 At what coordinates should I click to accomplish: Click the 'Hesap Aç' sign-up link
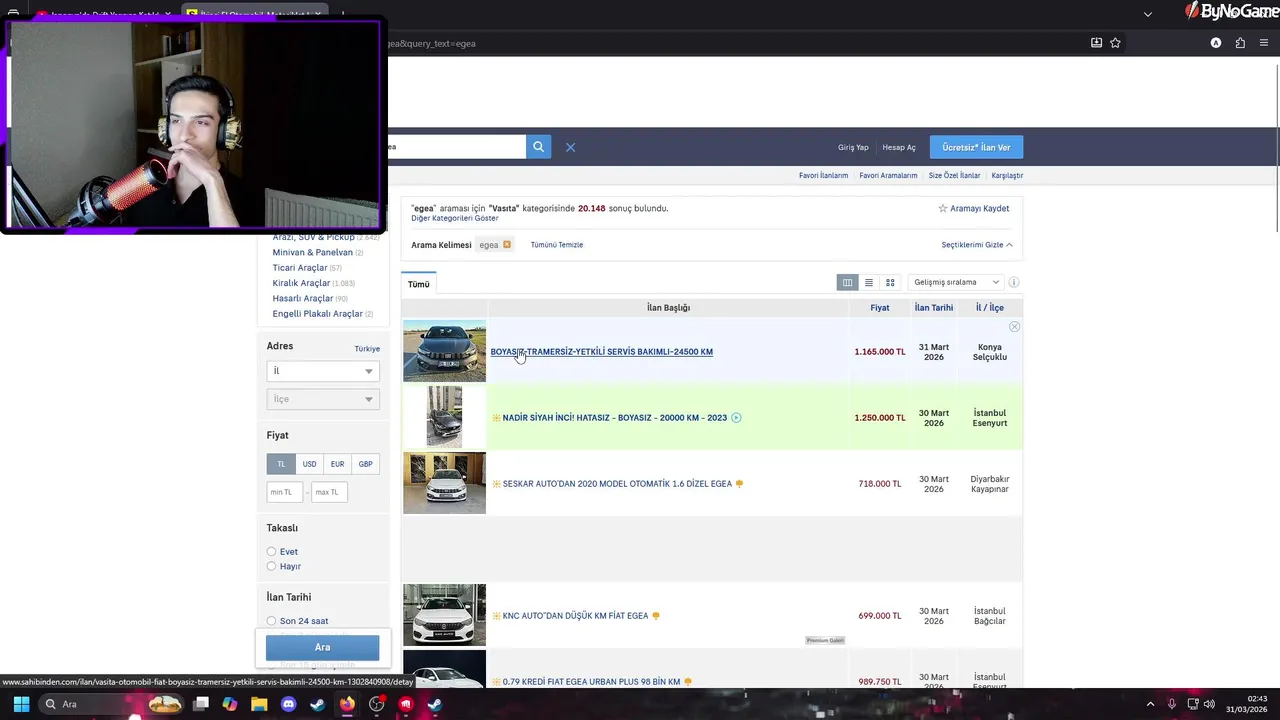[x=899, y=147]
